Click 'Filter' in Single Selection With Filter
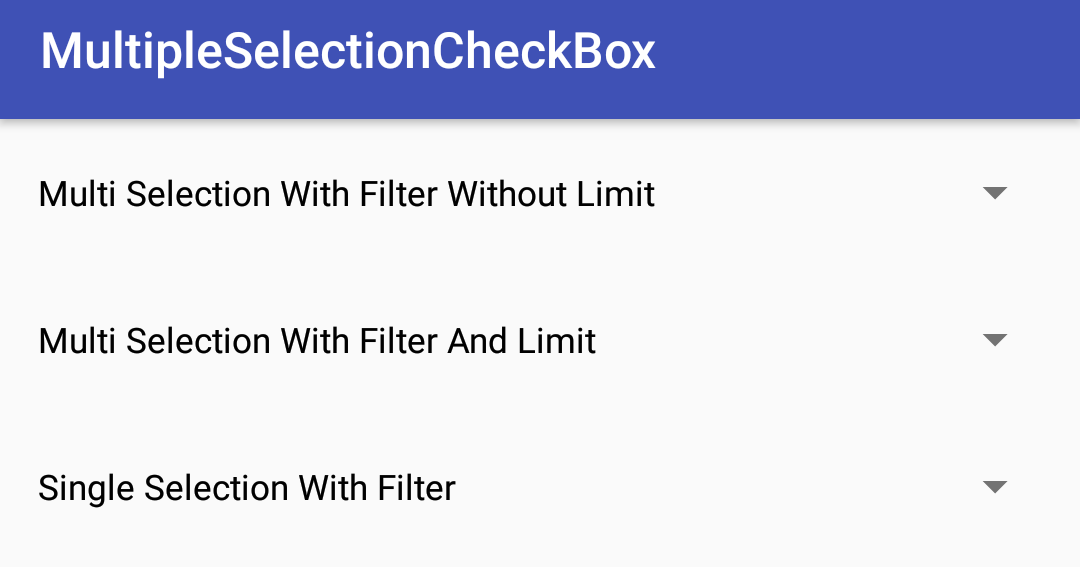The width and height of the screenshot is (1080, 567). (416, 488)
